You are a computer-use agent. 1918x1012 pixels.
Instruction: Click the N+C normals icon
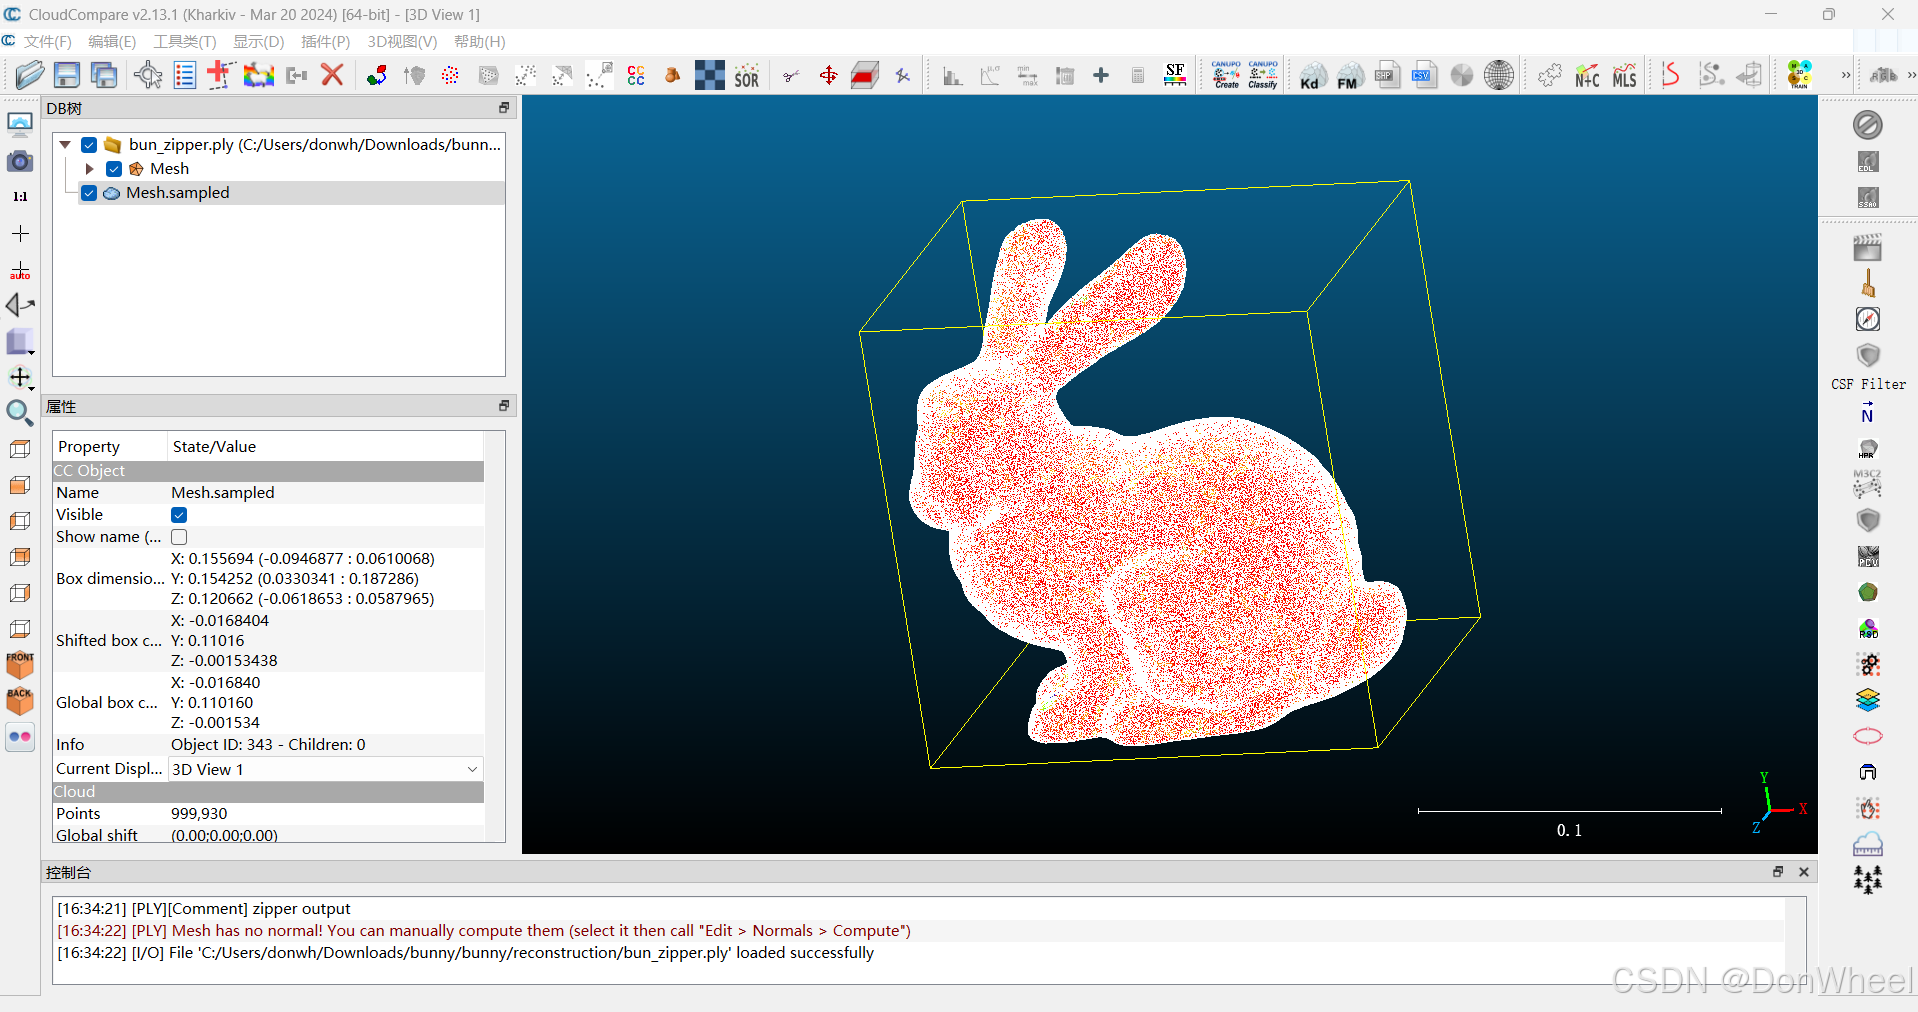pyautogui.click(x=1587, y=76)
